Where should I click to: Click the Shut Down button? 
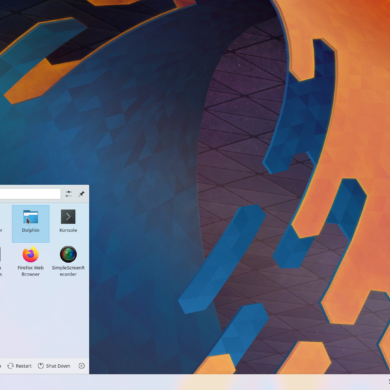click(54, 366)
